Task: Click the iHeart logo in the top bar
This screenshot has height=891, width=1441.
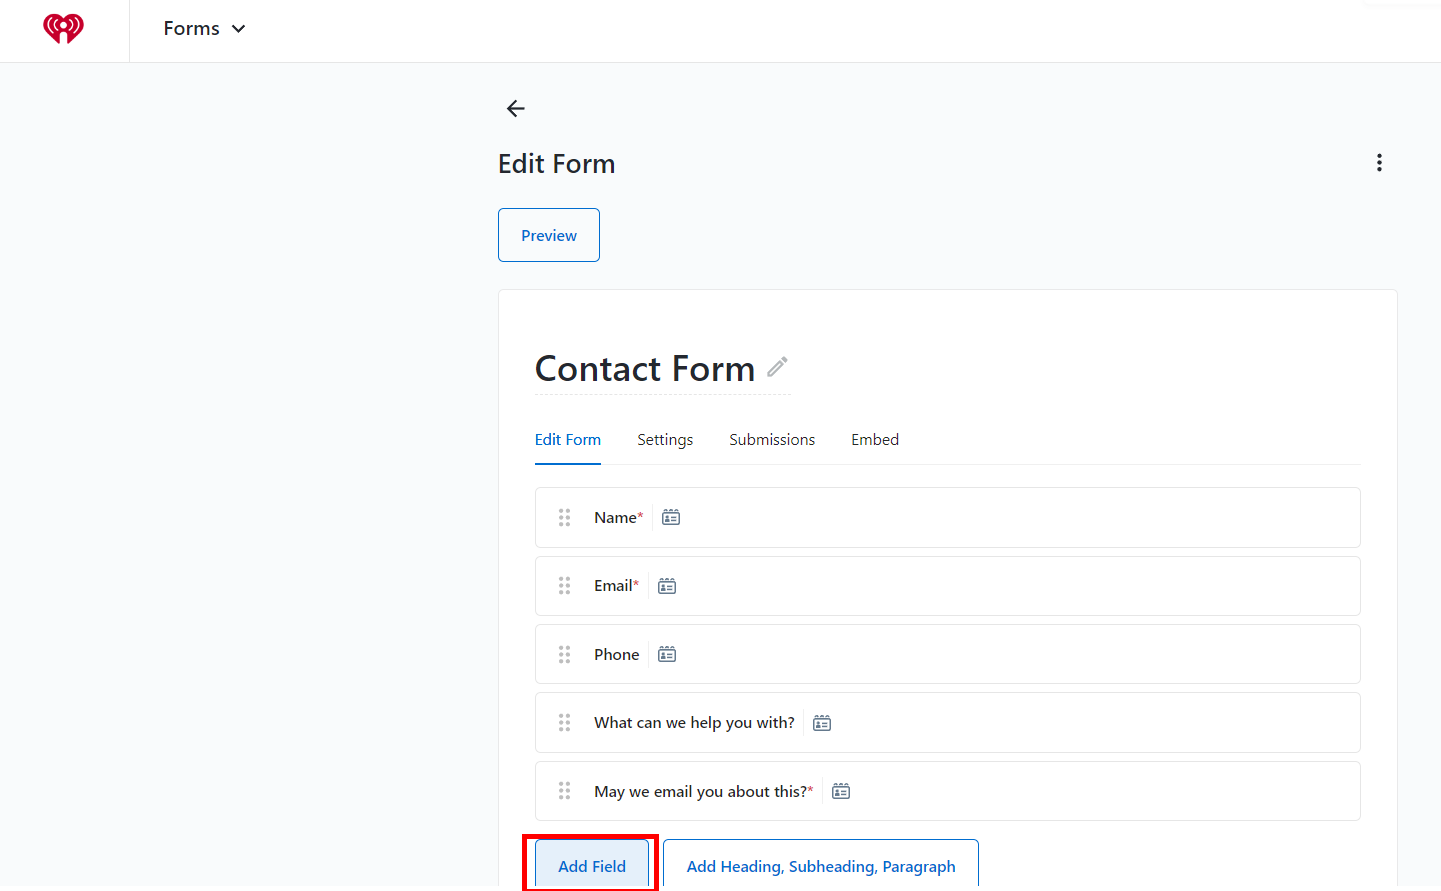Action: pyautogui.click(x=63, y=28)
